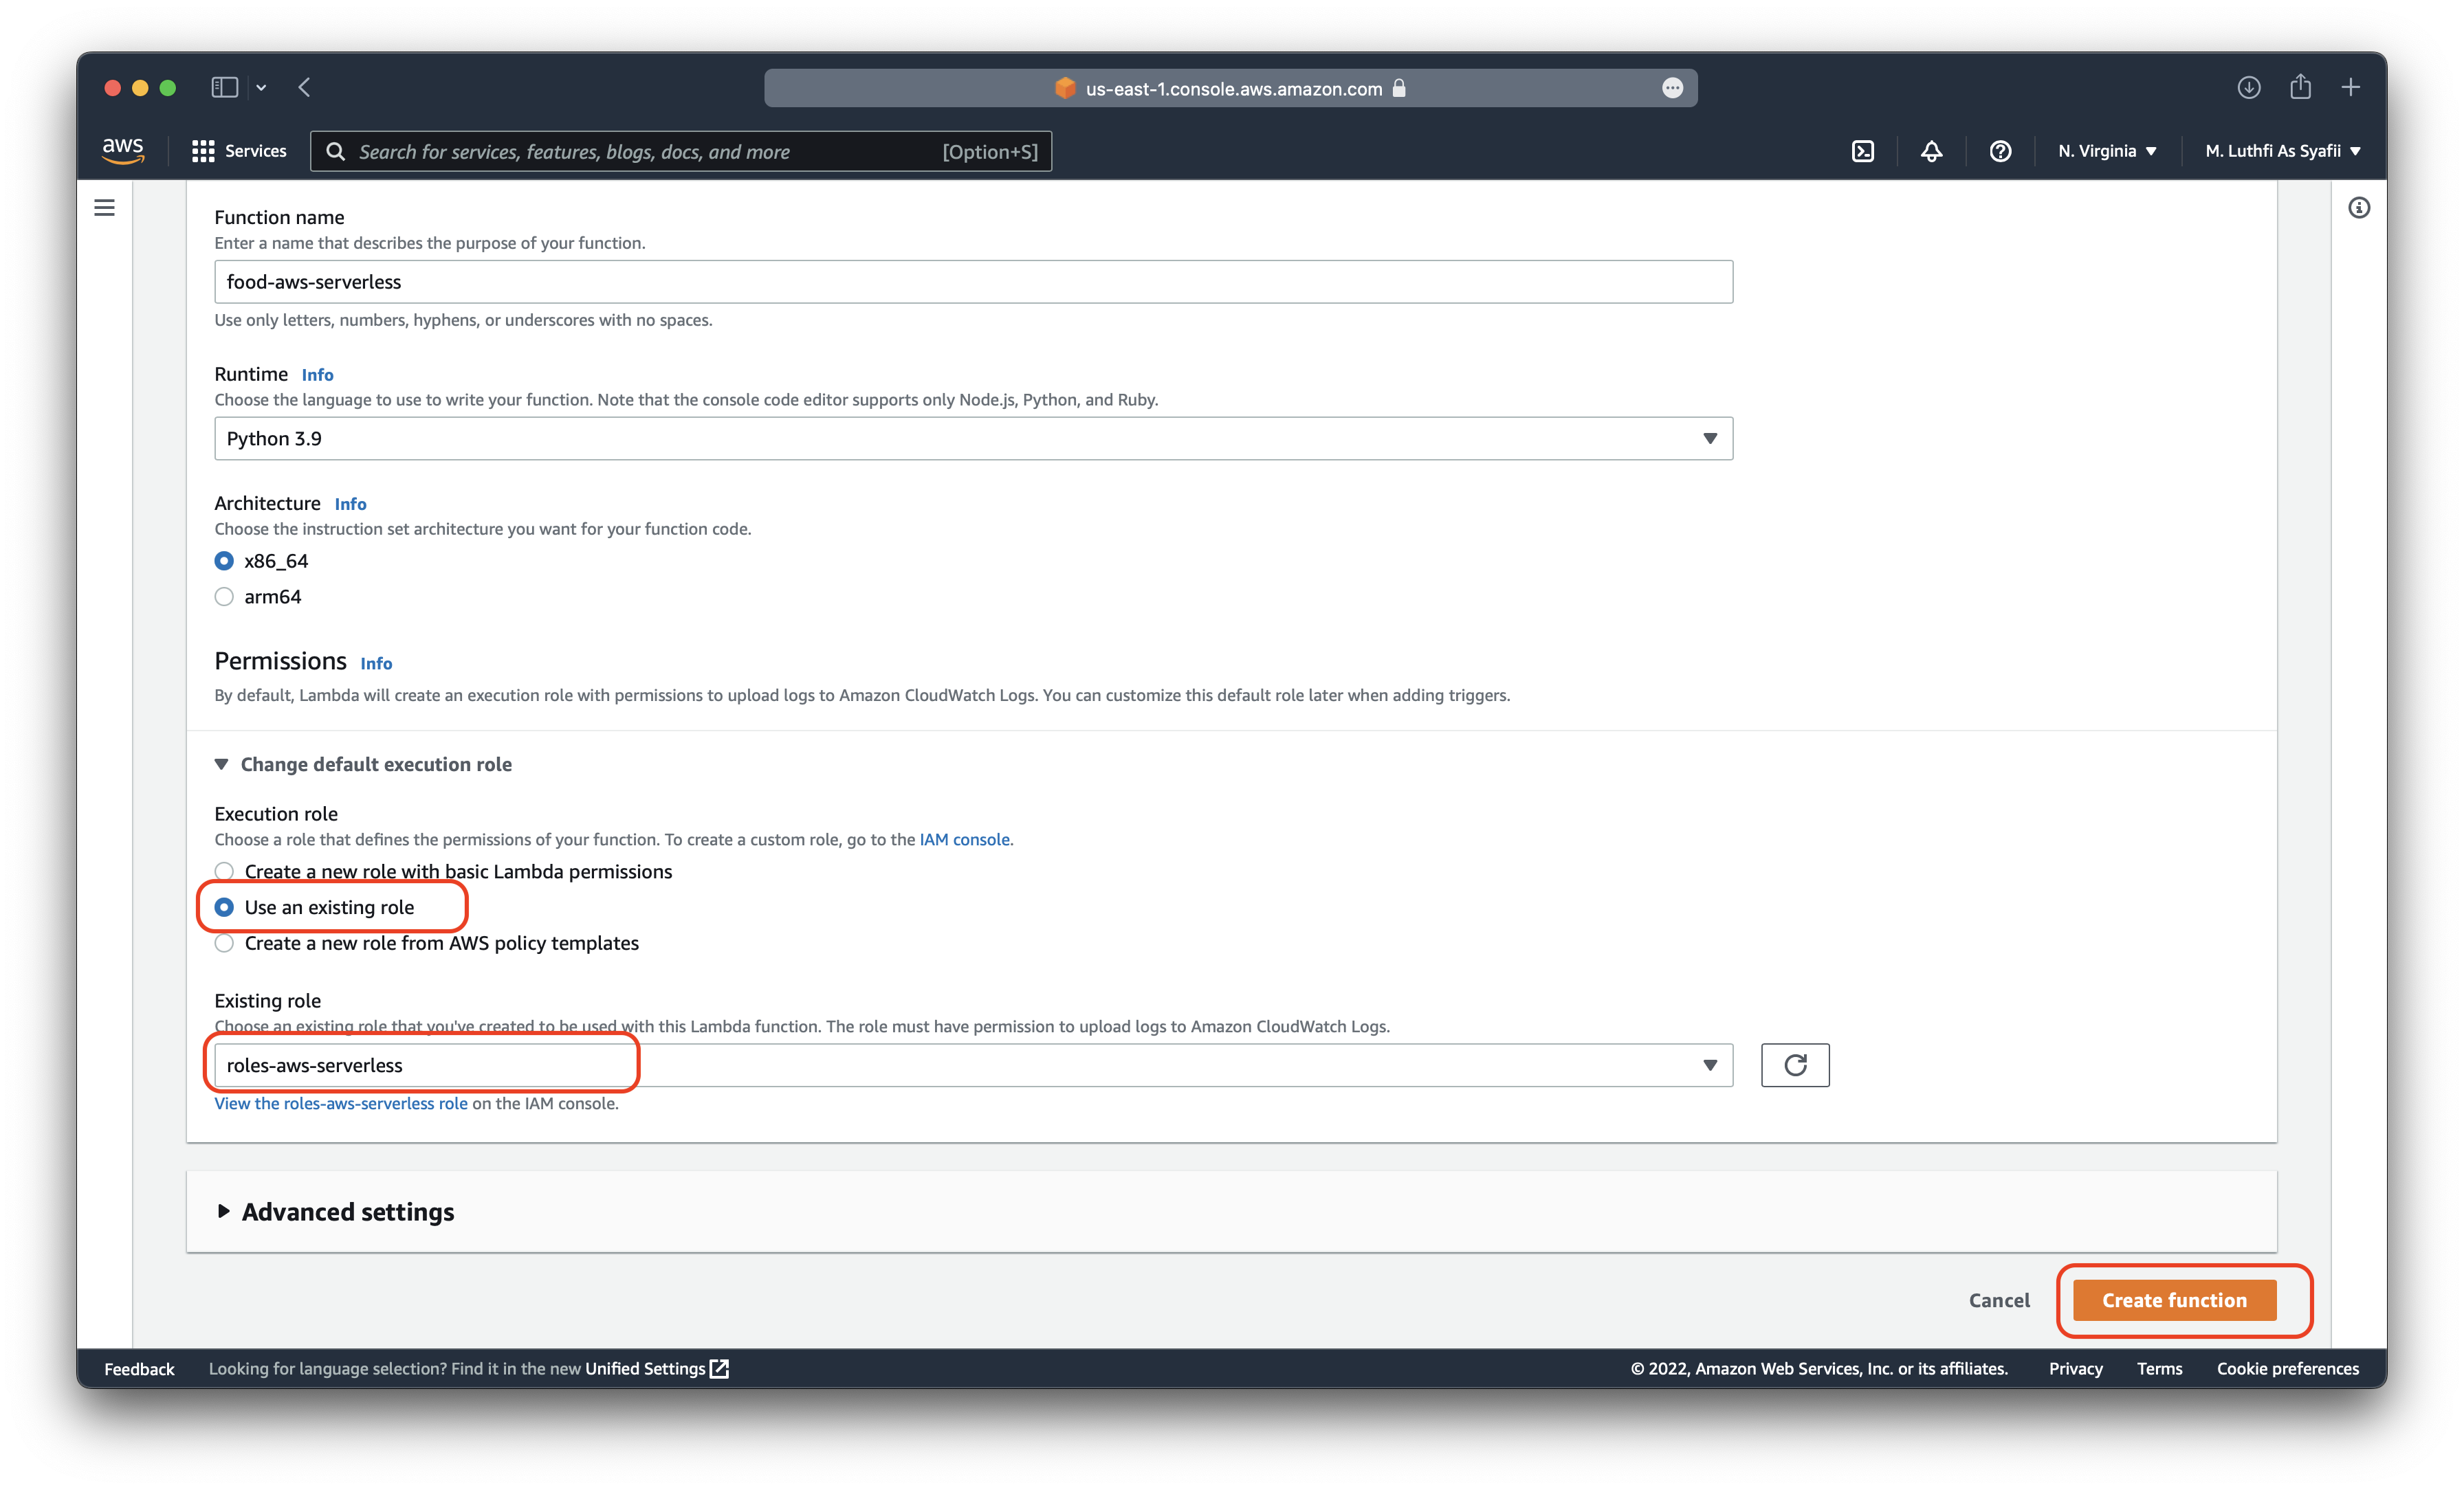Open the Safari sidebar chevron dropdown
Image resolution: width=2464 pixels, height=1490 pixels.
pos(261,88)
